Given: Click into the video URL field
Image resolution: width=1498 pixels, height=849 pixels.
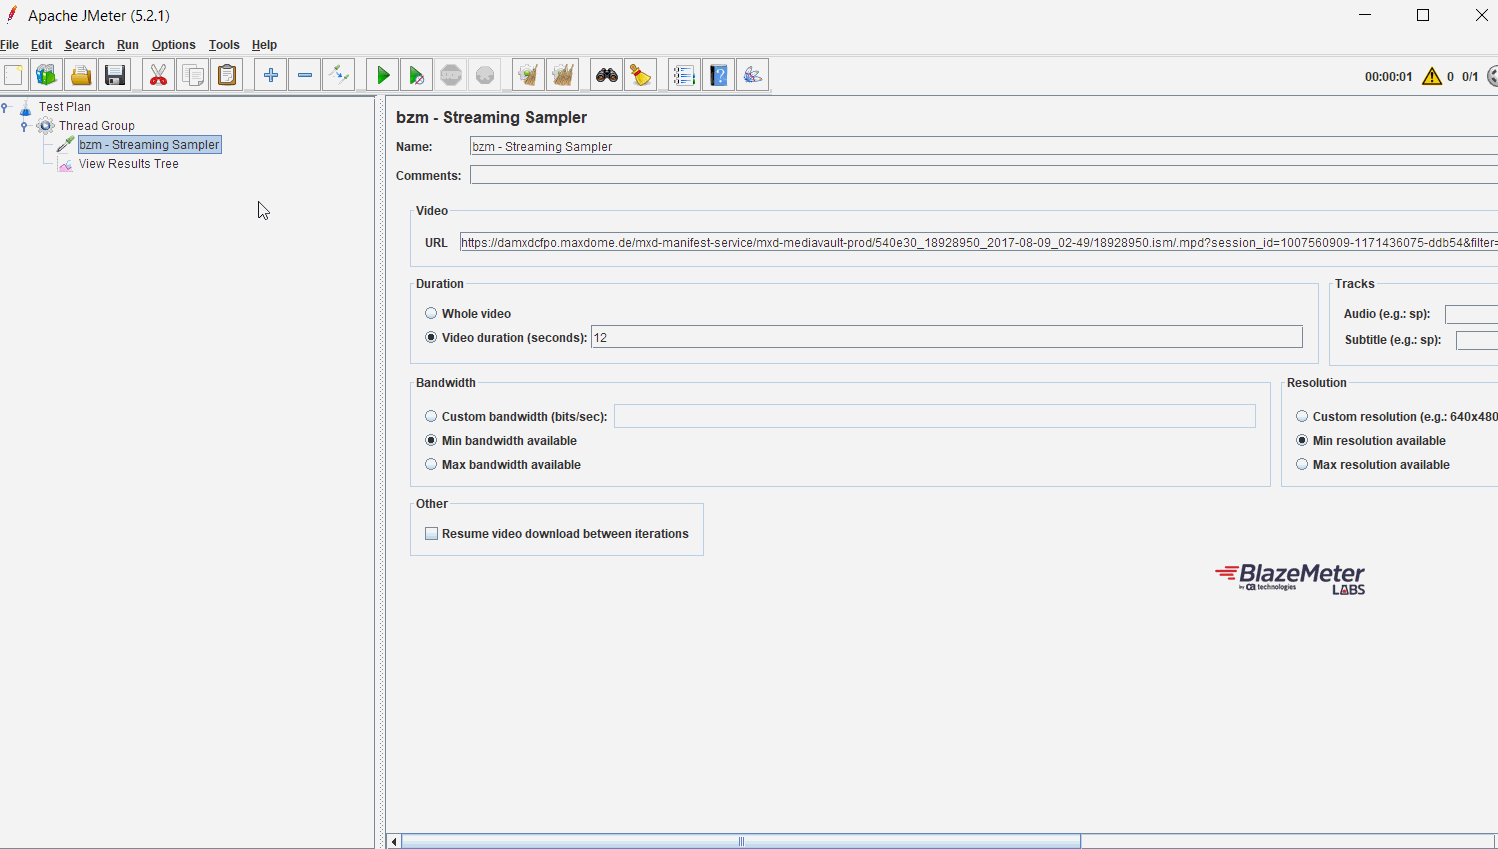Looking at the screenshot, I should [979, 242].
